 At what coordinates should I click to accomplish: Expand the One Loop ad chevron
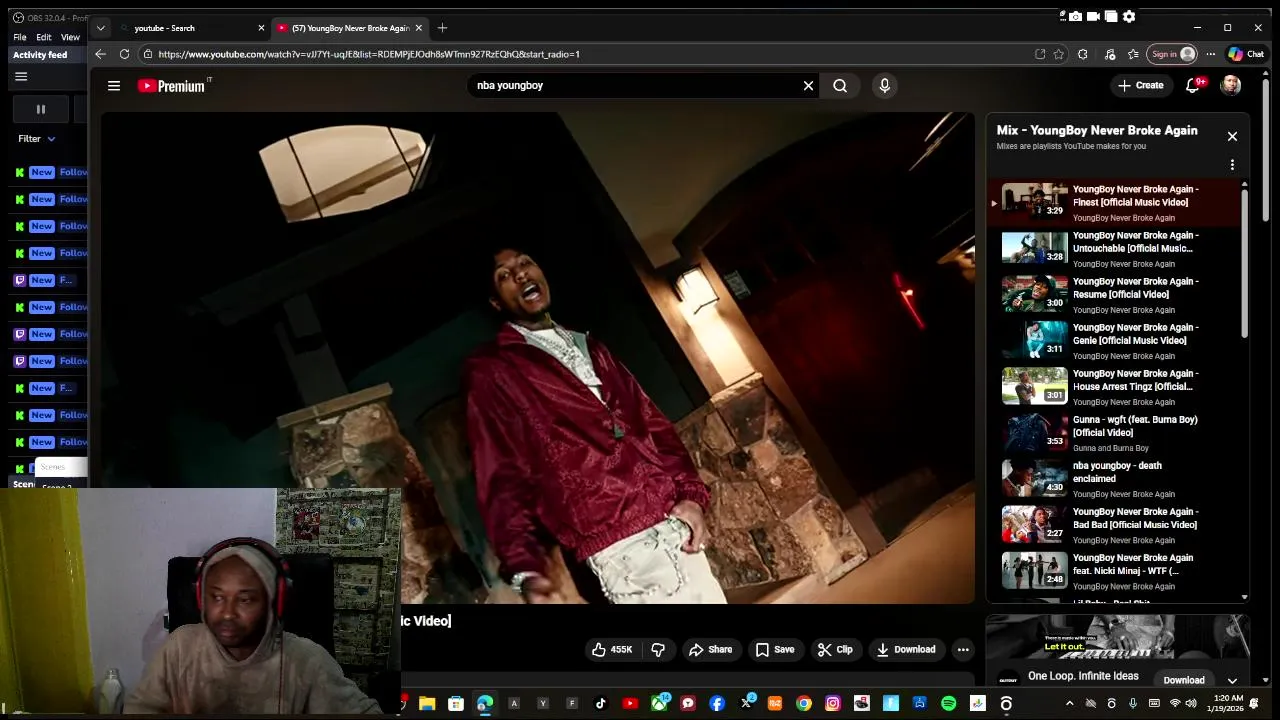coord(1232,681)
